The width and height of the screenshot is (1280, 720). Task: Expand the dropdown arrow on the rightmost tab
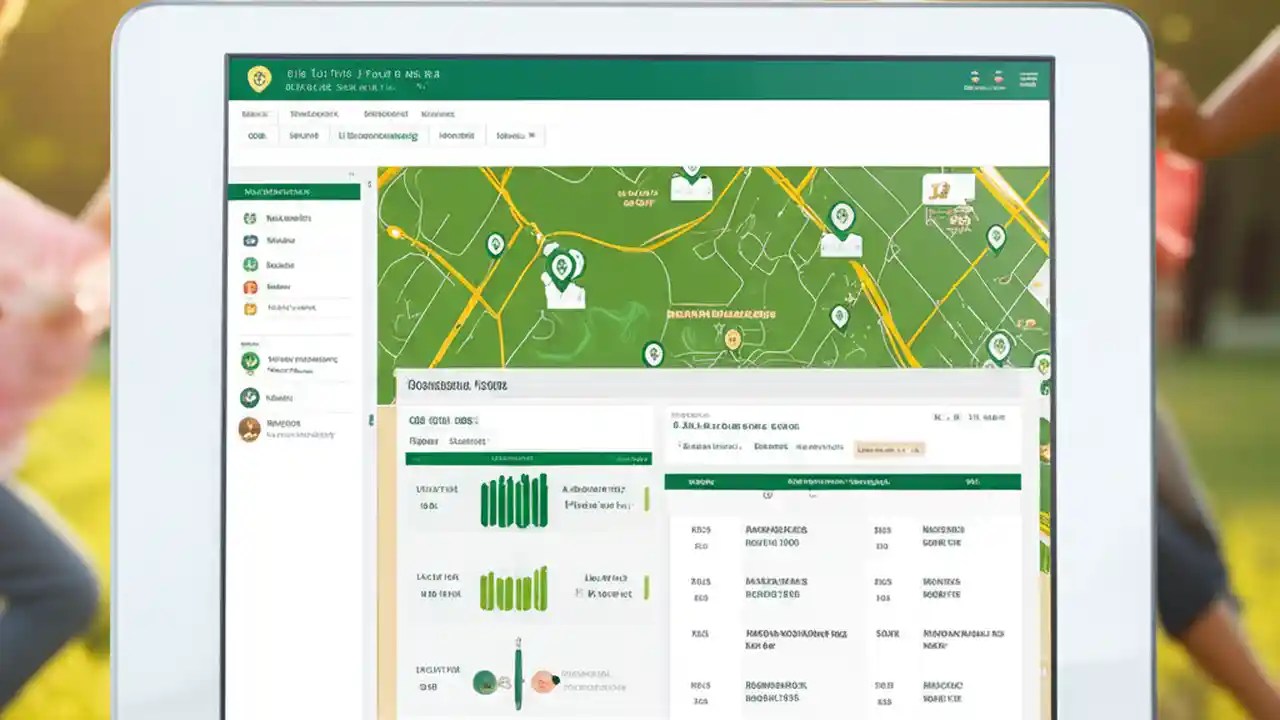(x=532, y=135)
